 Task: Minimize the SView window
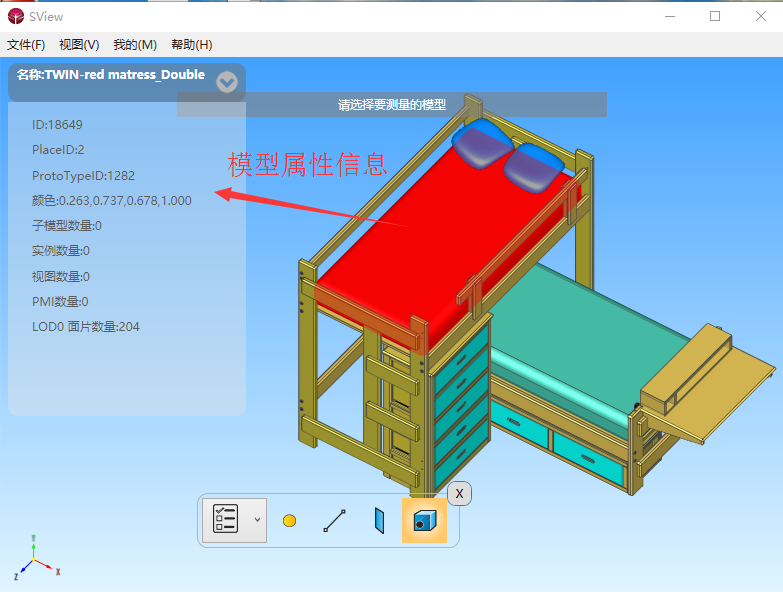click(670, 16)
